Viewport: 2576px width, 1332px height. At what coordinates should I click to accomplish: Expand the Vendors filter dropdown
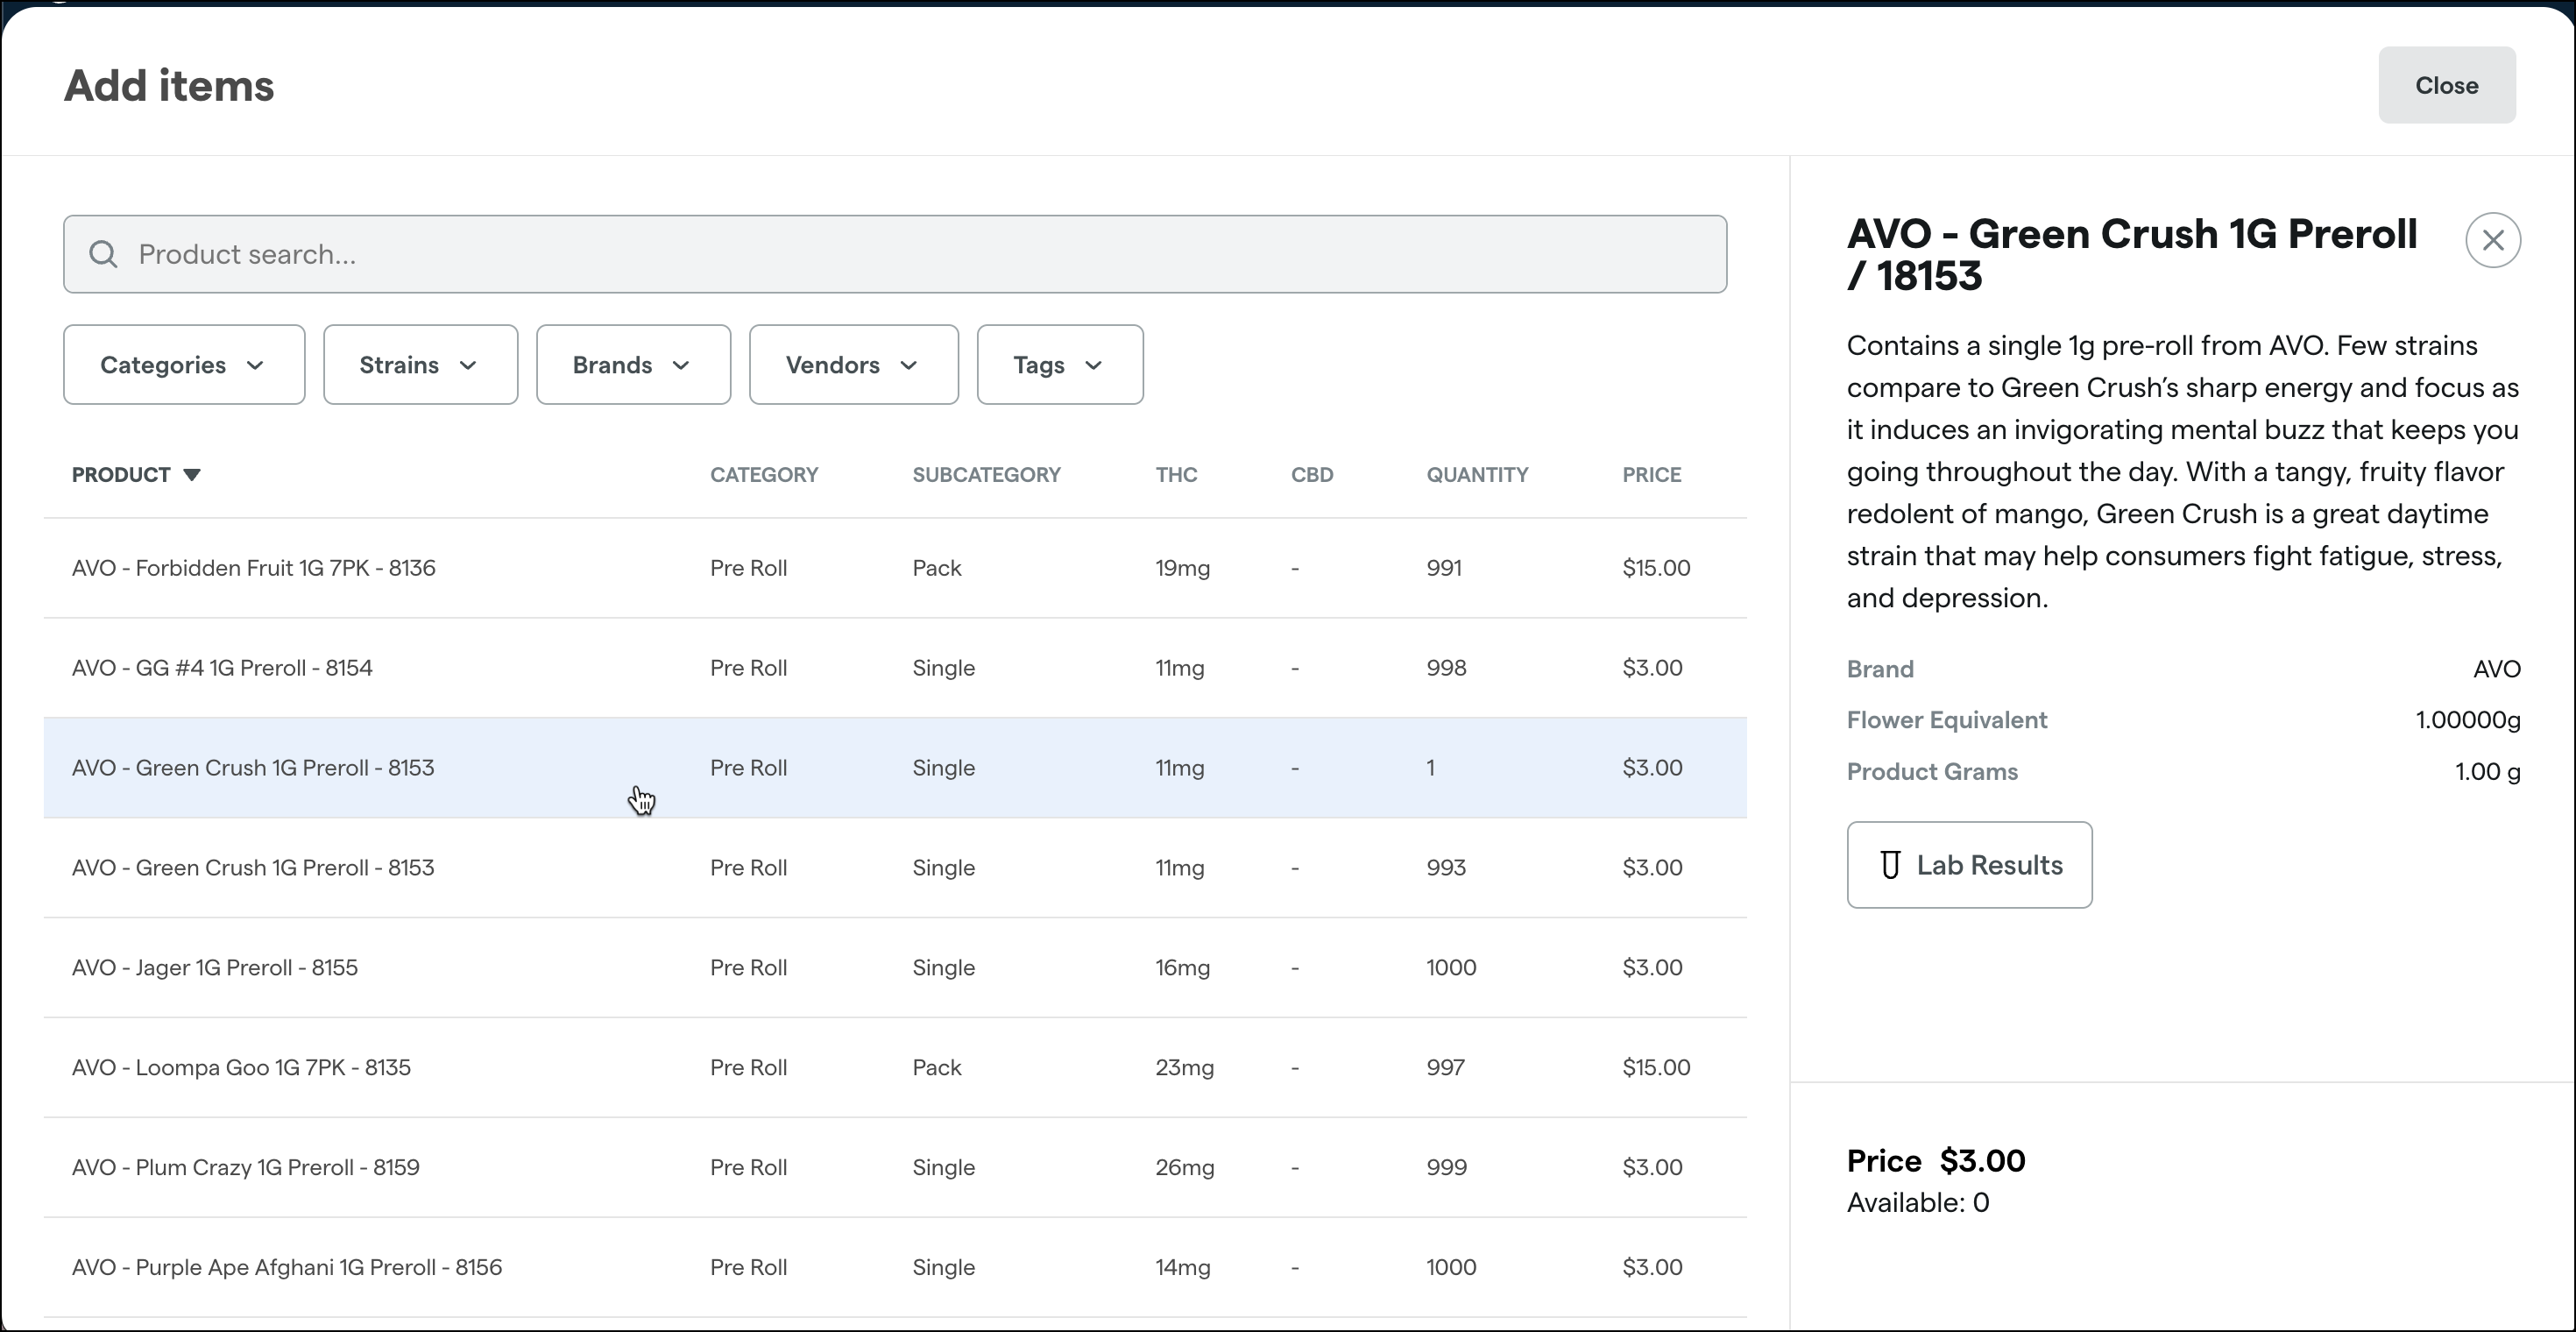853,365
